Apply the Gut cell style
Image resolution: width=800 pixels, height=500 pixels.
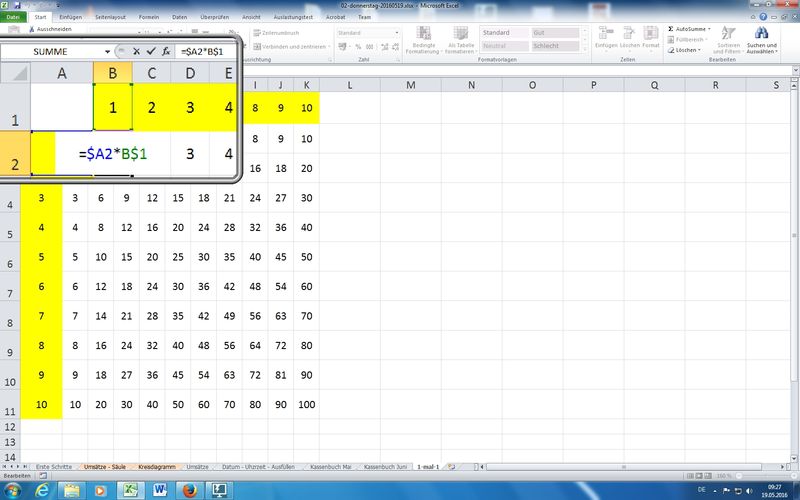pos(555,33)
